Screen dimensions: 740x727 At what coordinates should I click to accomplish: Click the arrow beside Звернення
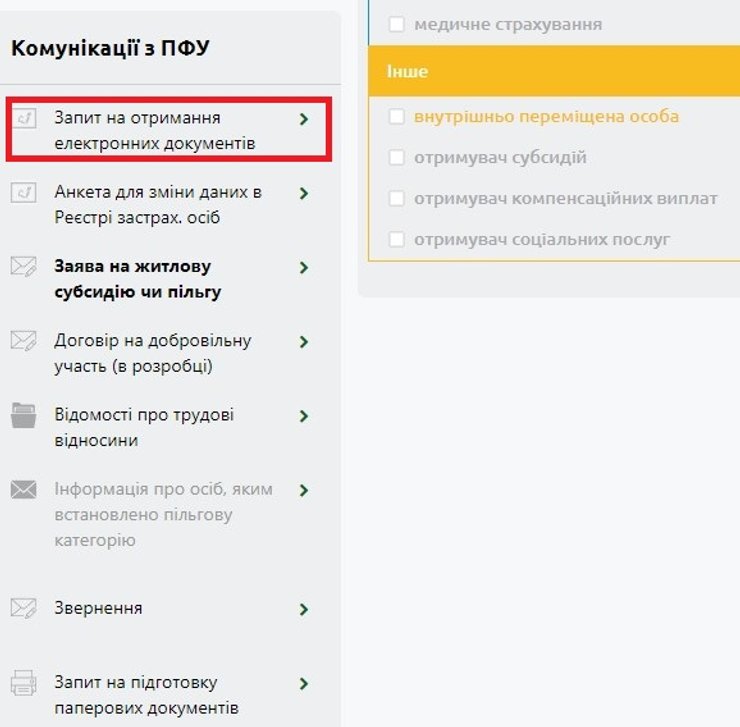tap(304, 609)
